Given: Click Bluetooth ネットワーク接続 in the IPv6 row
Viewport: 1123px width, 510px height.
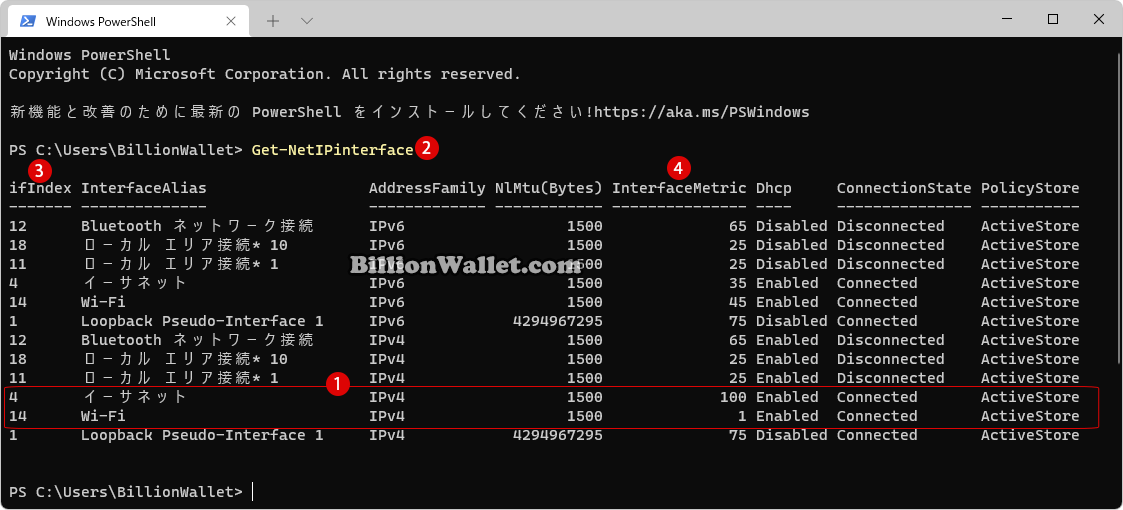Looking at the screenshot, I should (197, 226).
